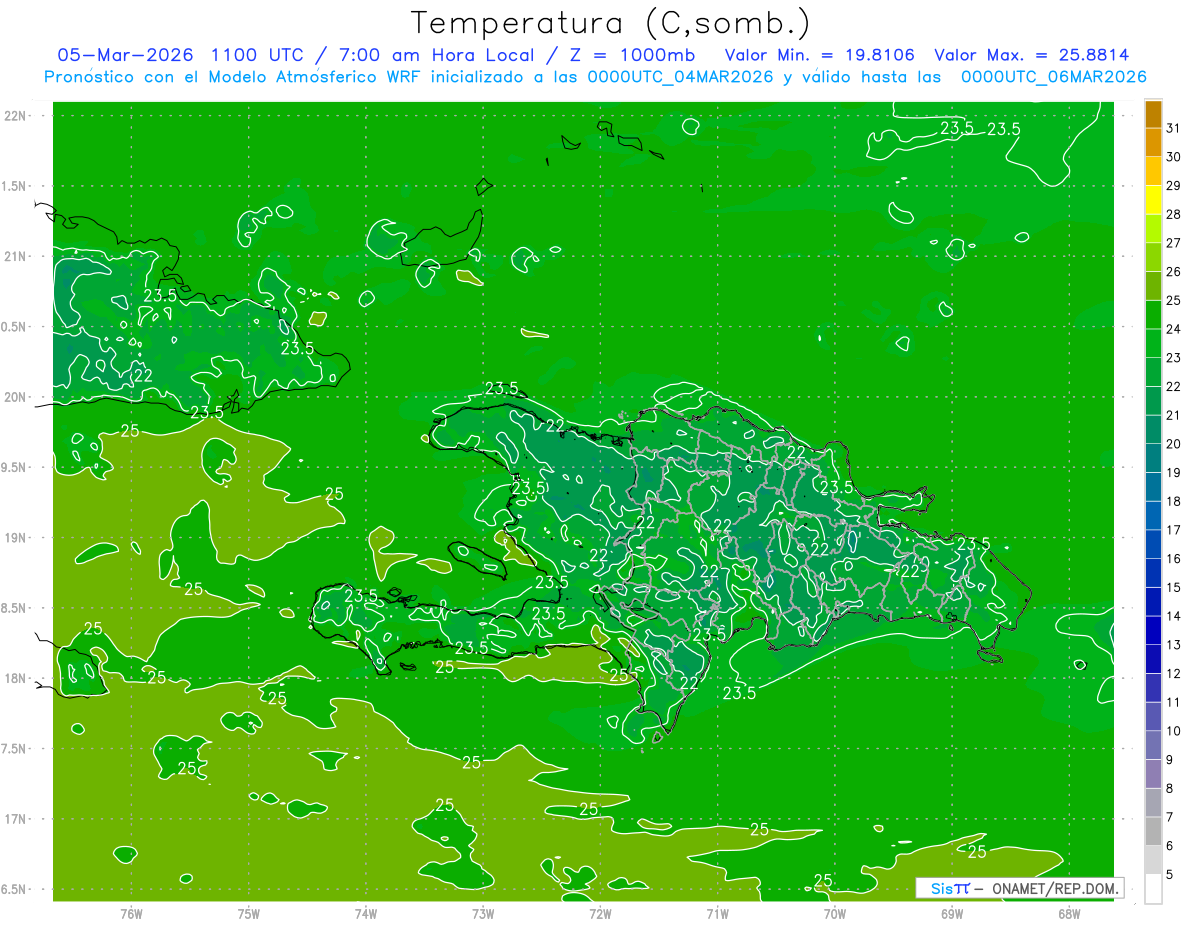This screenshot has width=1200, height=927.
Task: Pick the olive-green legend swatch between 25 and 26
Action: (x=1153, y=286)
